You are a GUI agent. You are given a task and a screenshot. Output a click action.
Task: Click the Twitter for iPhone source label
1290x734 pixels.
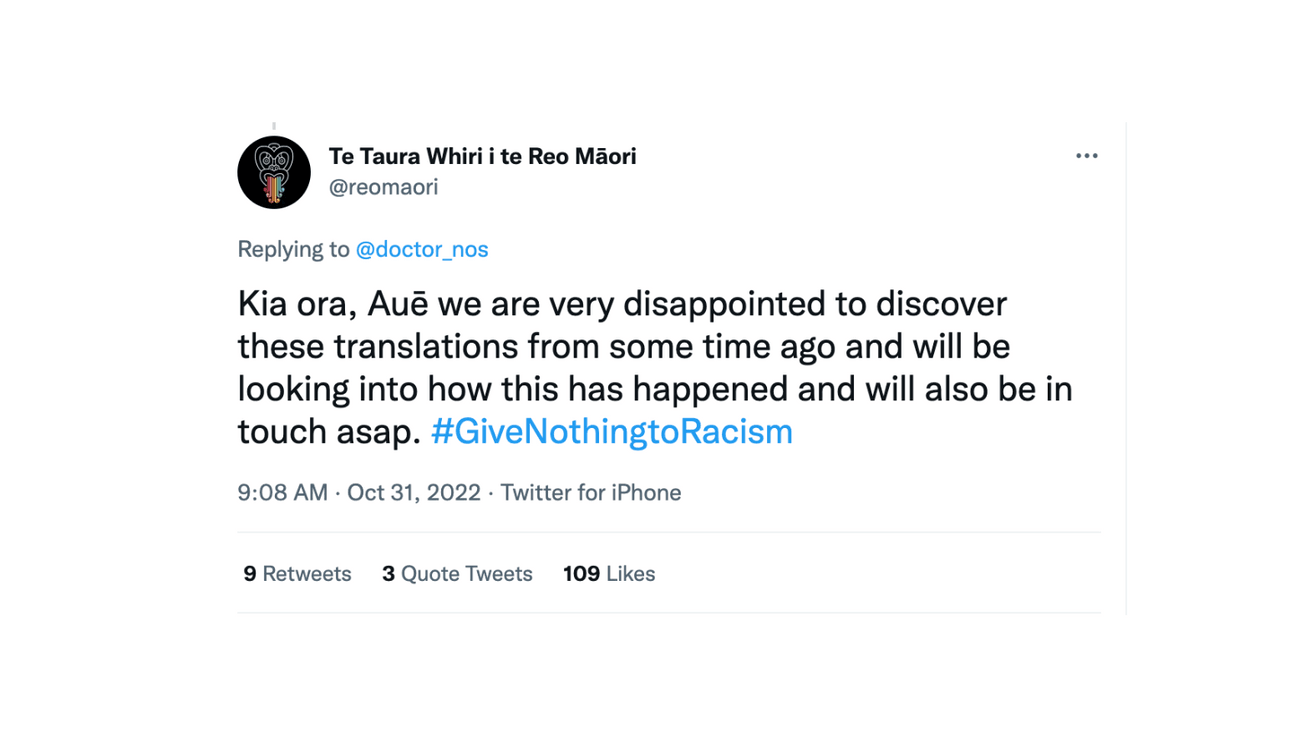[x=590, y=492]
